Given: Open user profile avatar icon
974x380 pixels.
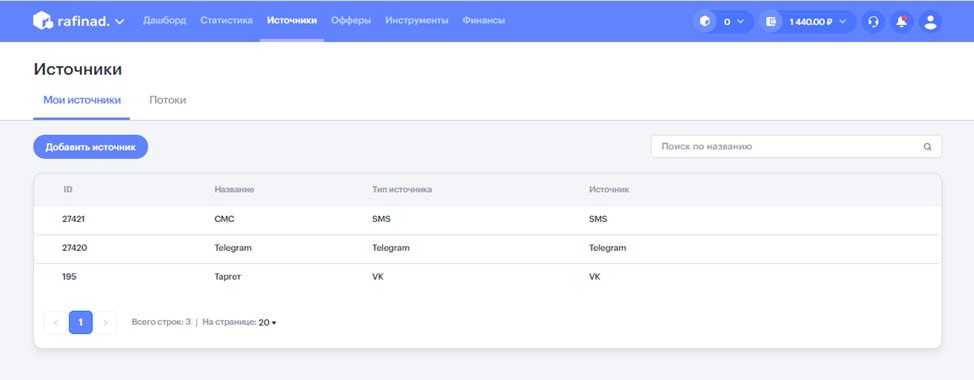Looking at the screenshot, I should pos(930,22).
